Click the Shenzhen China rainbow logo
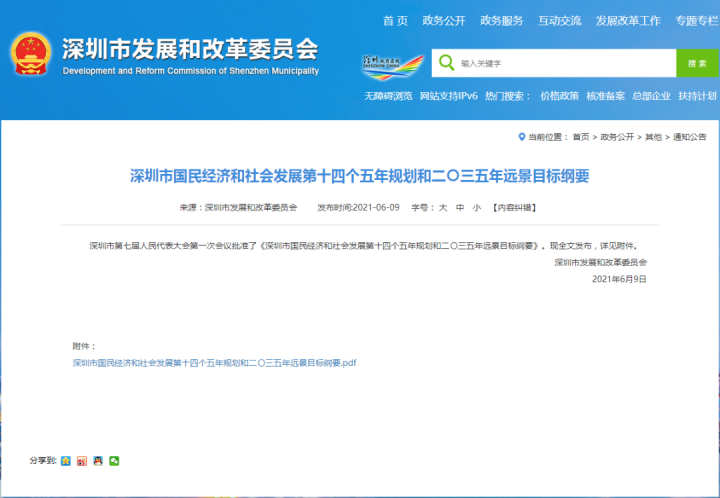 [x=393, y=67]
